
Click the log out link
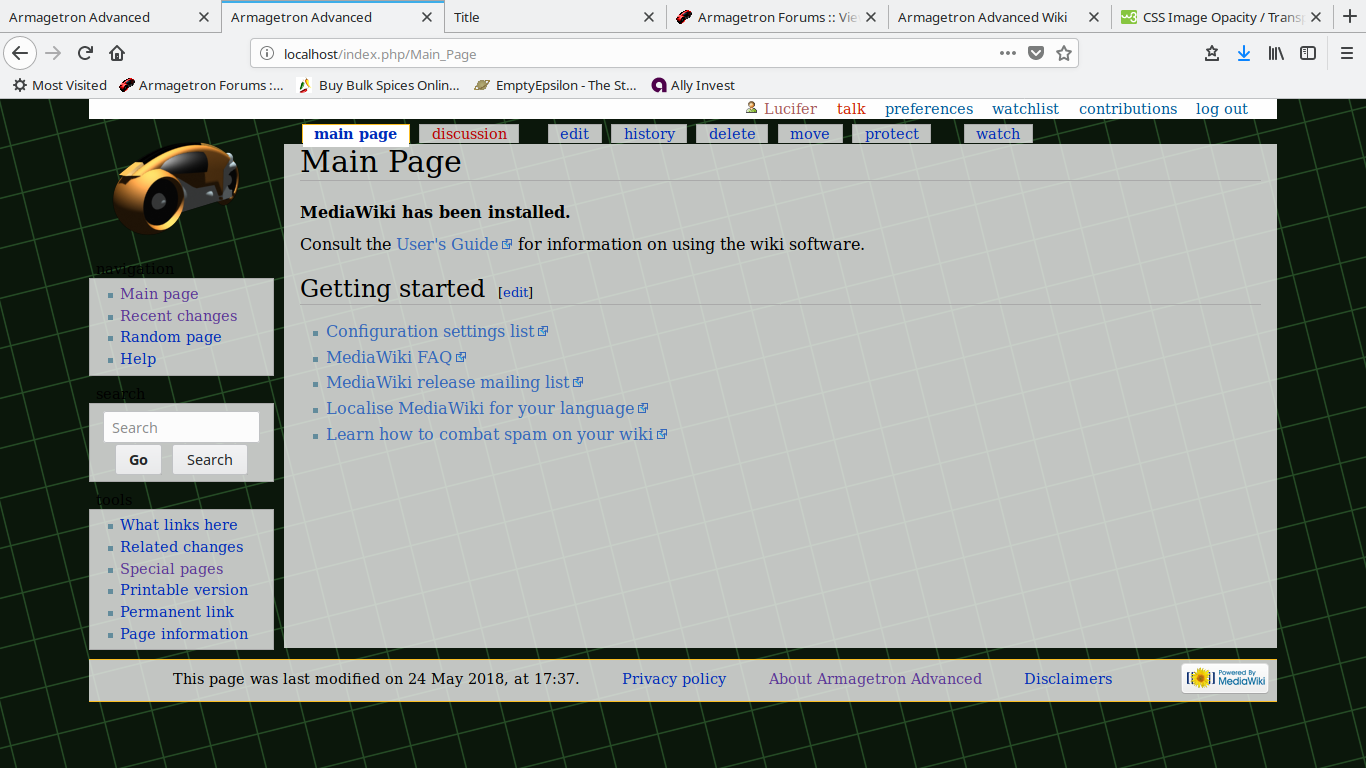[1222, 109]
